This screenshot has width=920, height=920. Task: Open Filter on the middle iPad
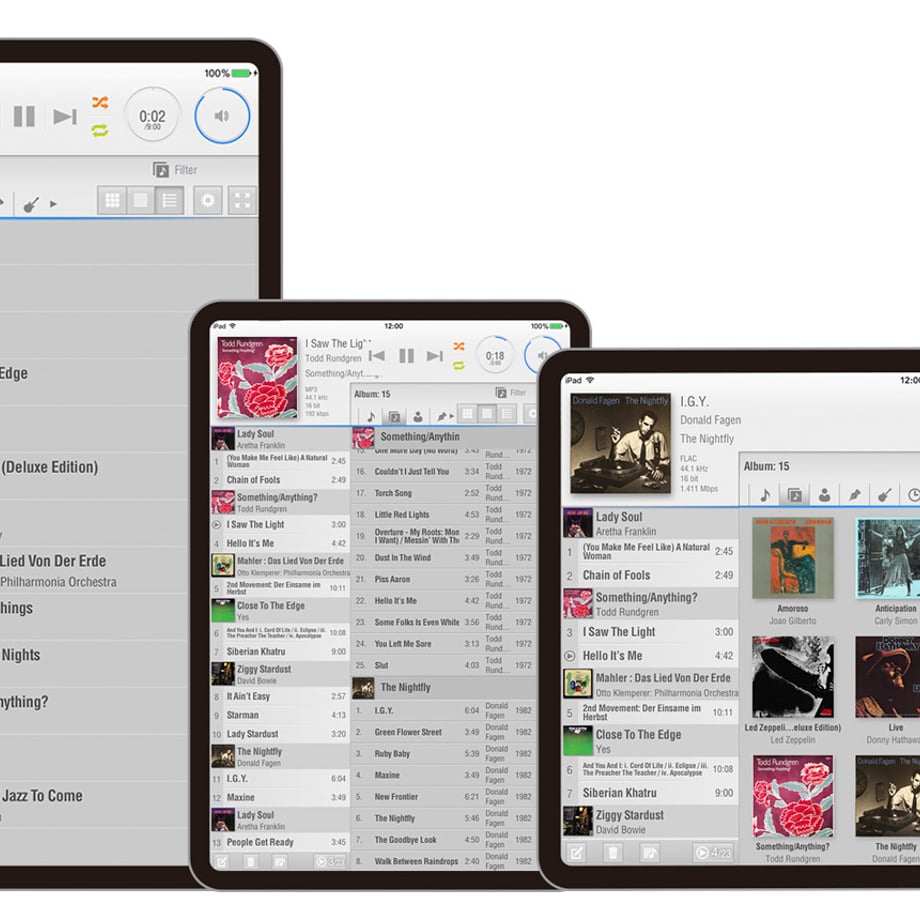click(x=511, y=393)
